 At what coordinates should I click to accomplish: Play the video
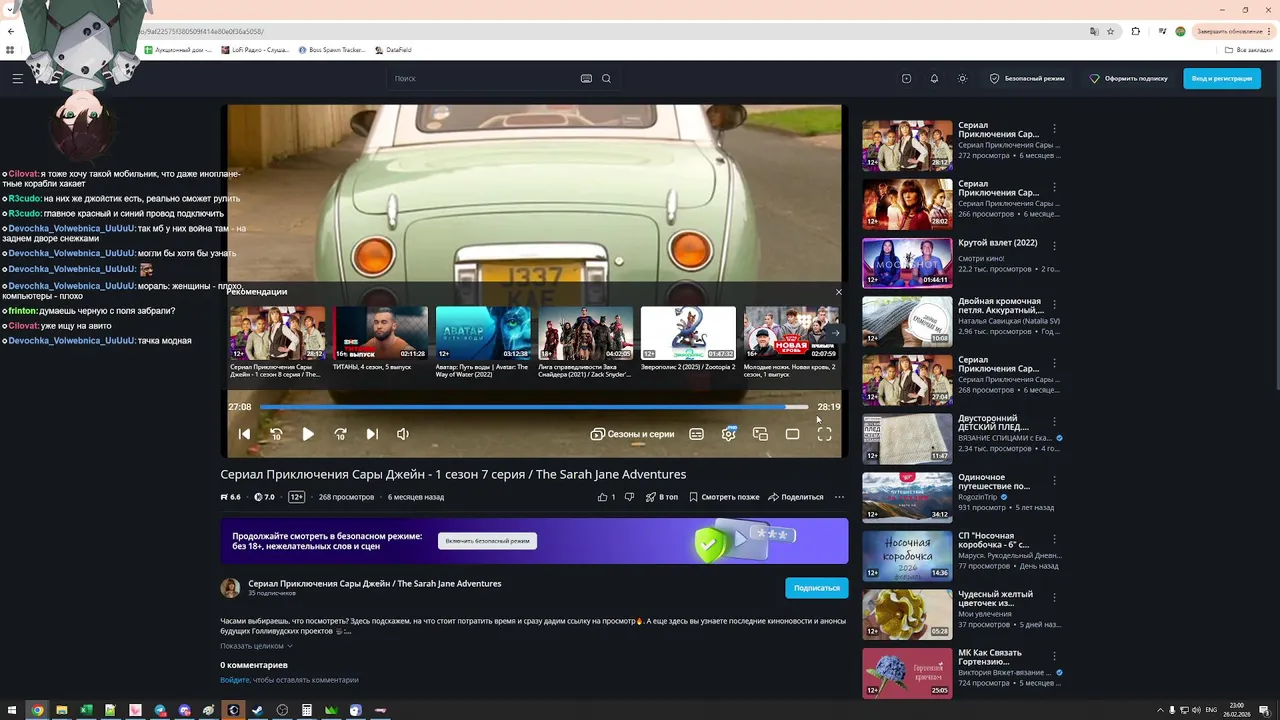tap(308, 434)
